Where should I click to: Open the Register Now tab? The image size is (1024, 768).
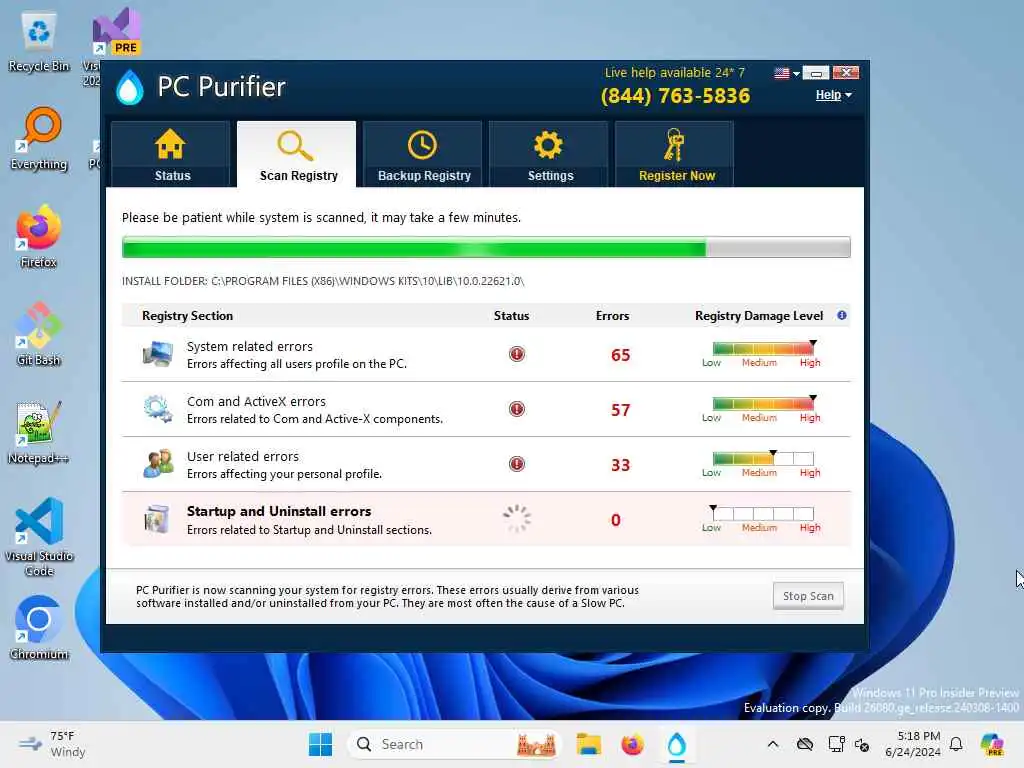pyautogui.click(x=675, y=154)
